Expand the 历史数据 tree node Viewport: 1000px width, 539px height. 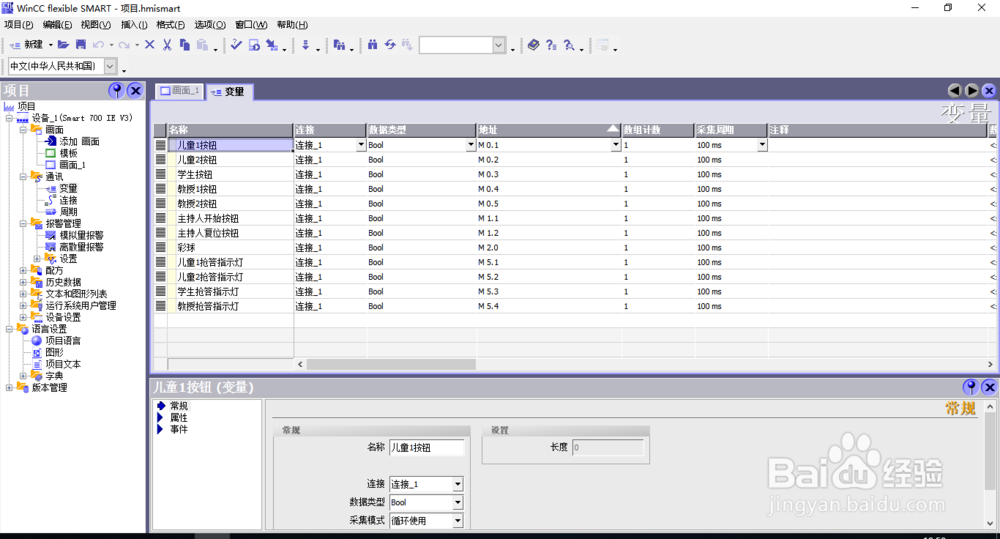tap(23, 282)
